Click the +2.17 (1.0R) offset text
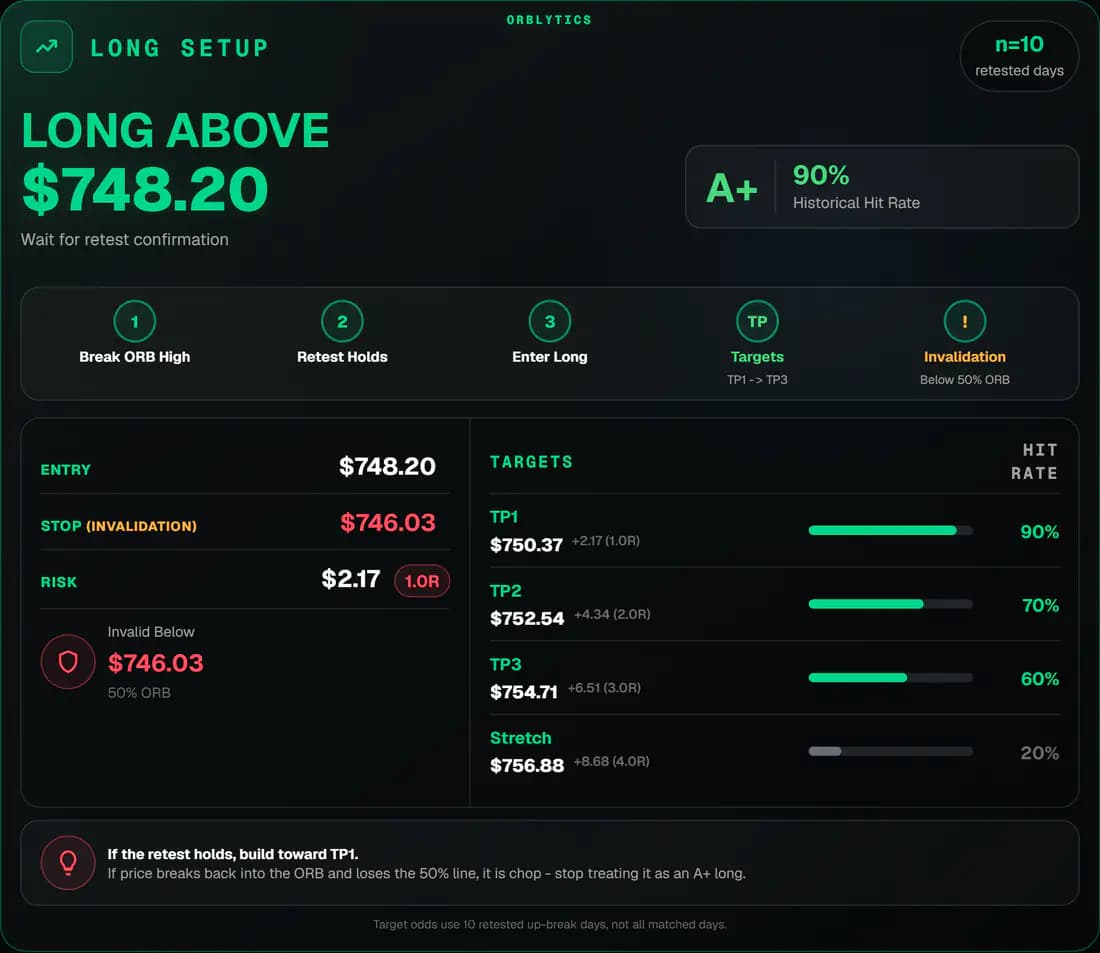The width and height of the screenshot is (1100, 953). (x=605, y=541)
